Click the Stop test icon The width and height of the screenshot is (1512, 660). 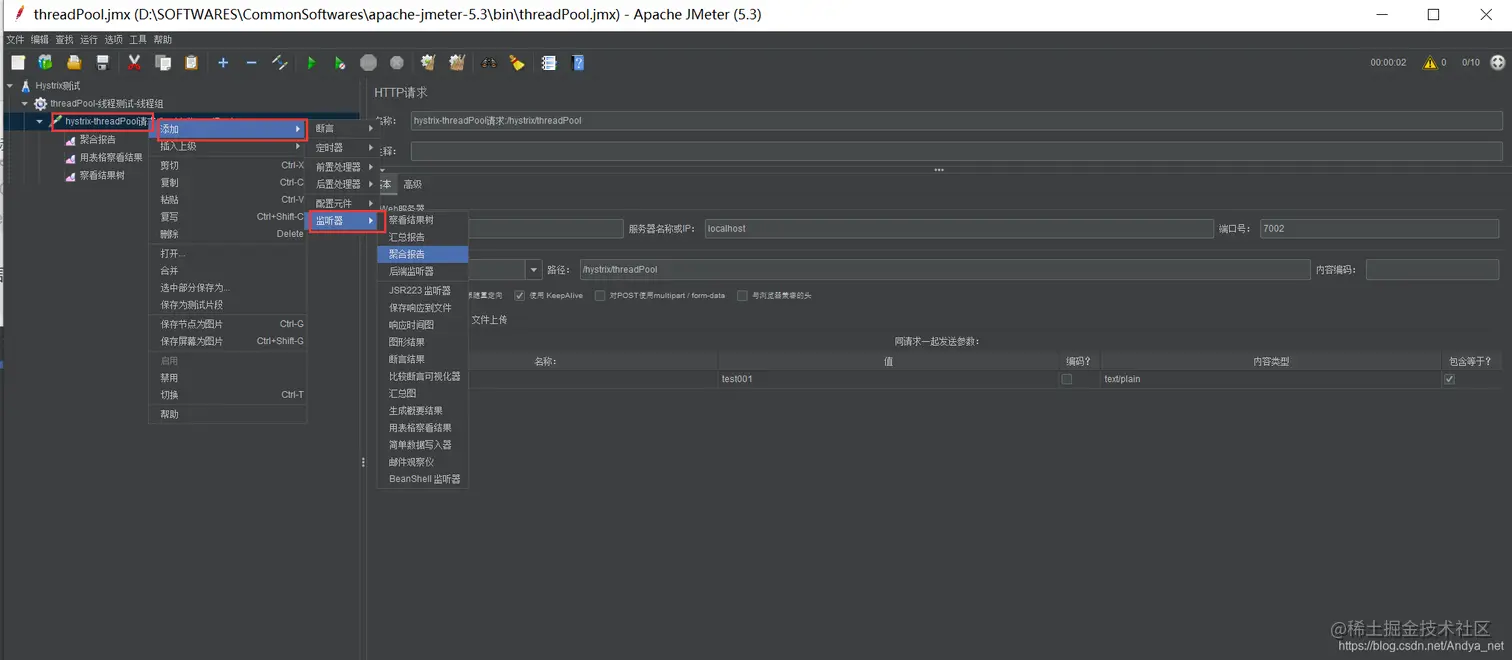pos(368,63)
